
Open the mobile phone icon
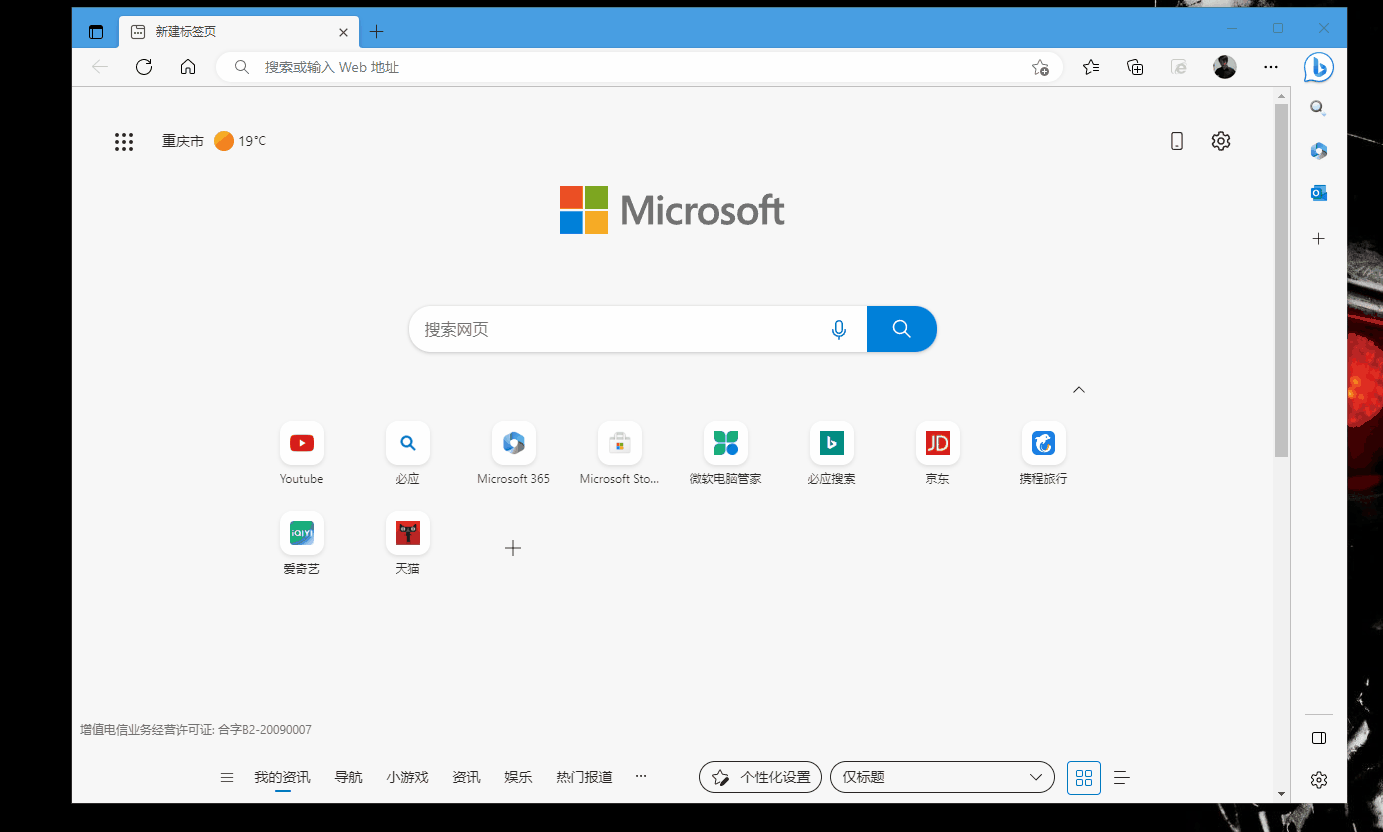coord(1177,141)
